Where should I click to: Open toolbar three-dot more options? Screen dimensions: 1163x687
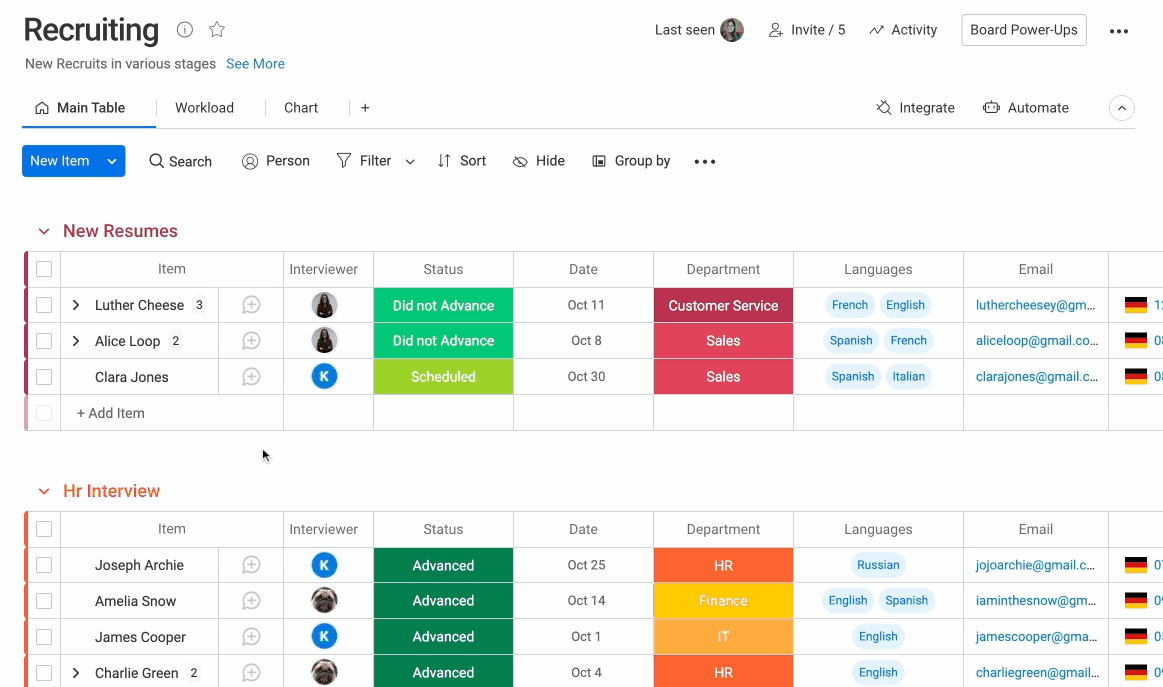click(705, 162)
